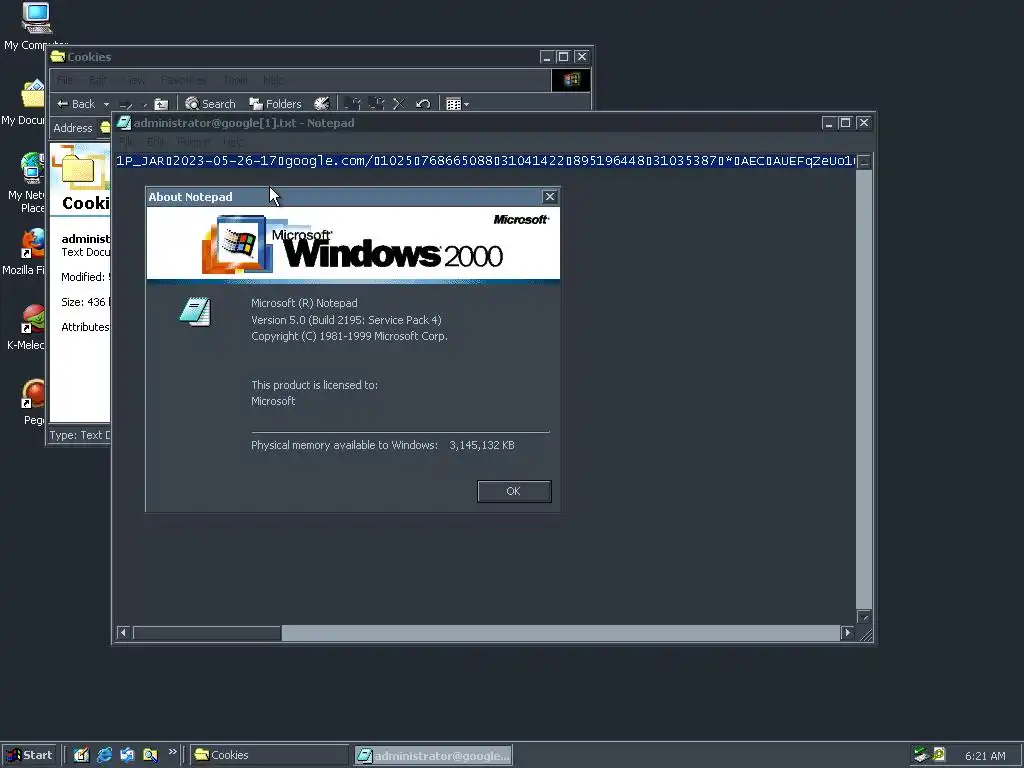Viewport: 1024px width, 768px height.
Task: Click the Delete X icon in Cookies toolbar
Action: 399,104
